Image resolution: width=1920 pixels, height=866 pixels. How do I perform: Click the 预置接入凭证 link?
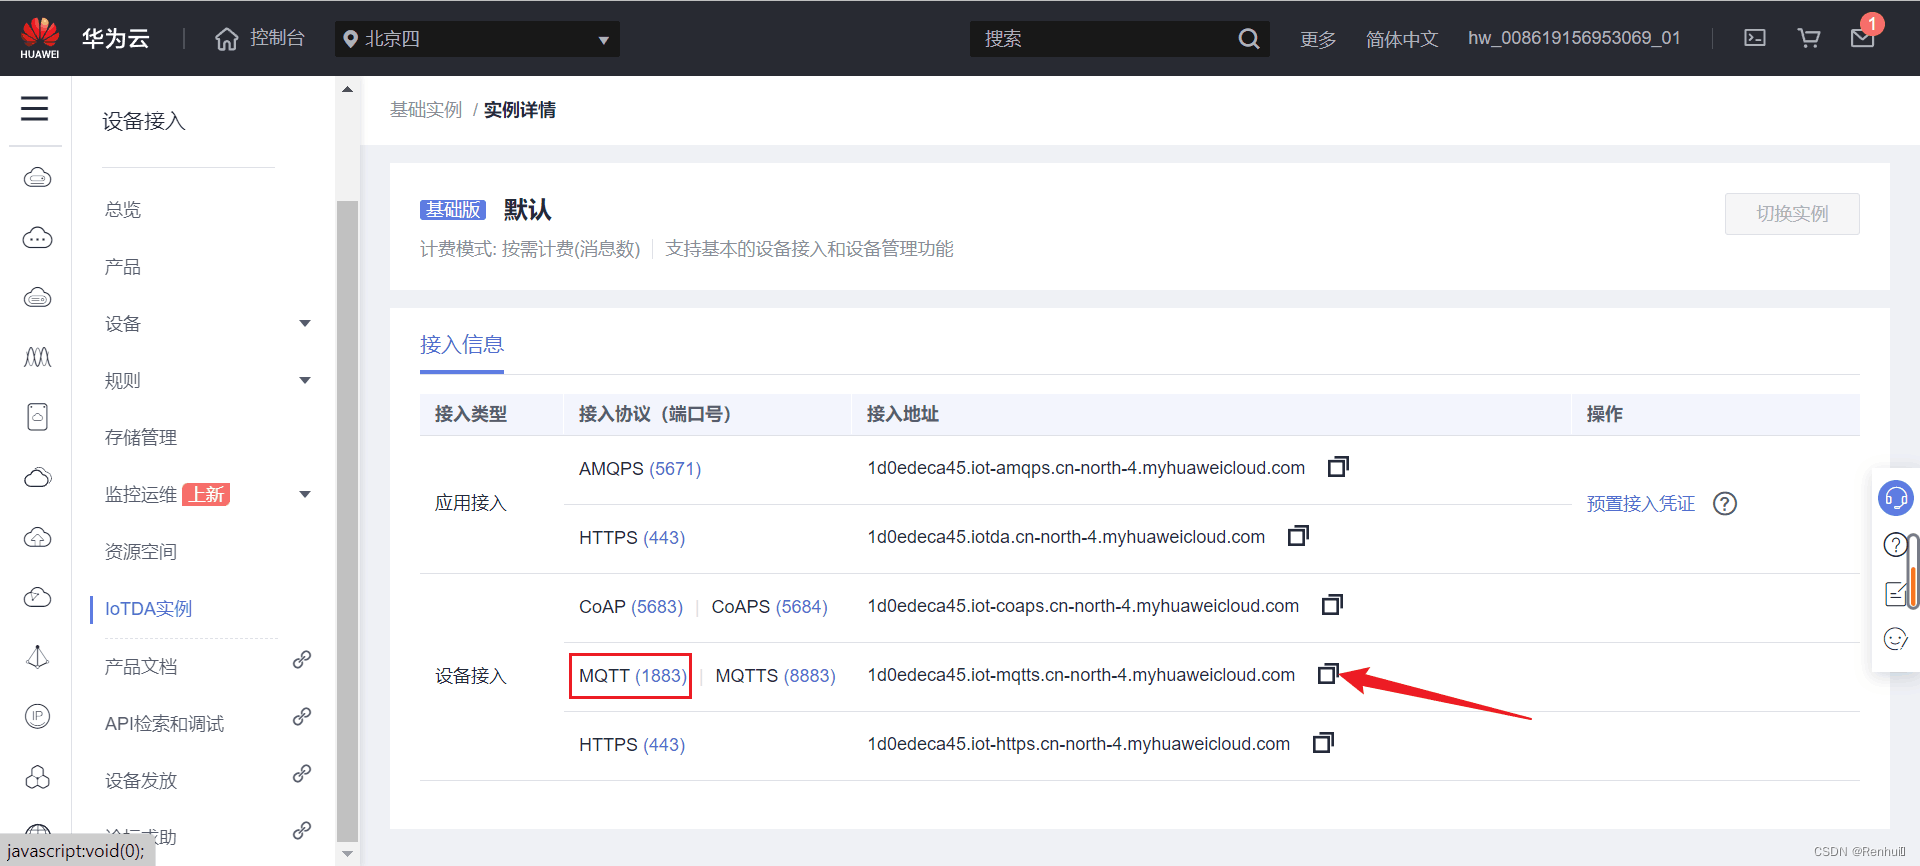click(1640, 504)
